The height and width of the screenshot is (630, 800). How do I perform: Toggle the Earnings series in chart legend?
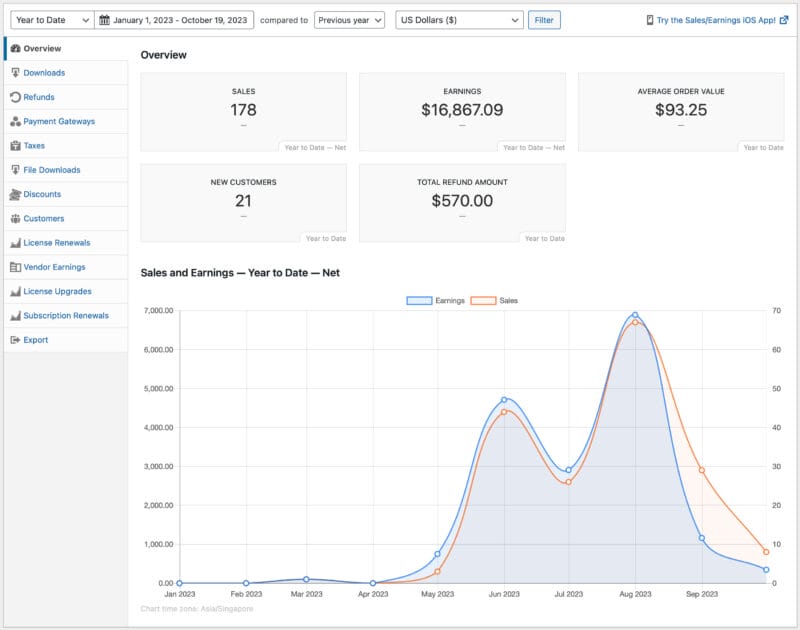[x=435, y=300]
